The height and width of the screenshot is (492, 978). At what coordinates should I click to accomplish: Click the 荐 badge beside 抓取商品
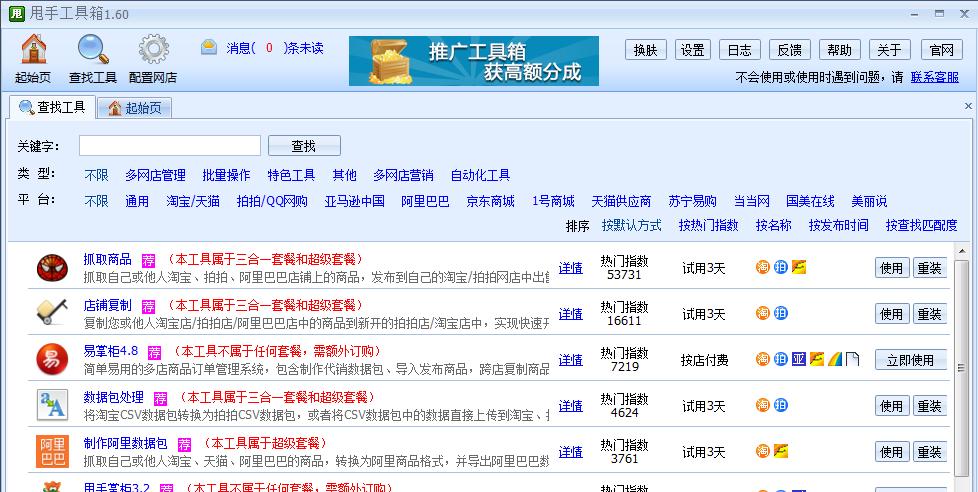148,260
